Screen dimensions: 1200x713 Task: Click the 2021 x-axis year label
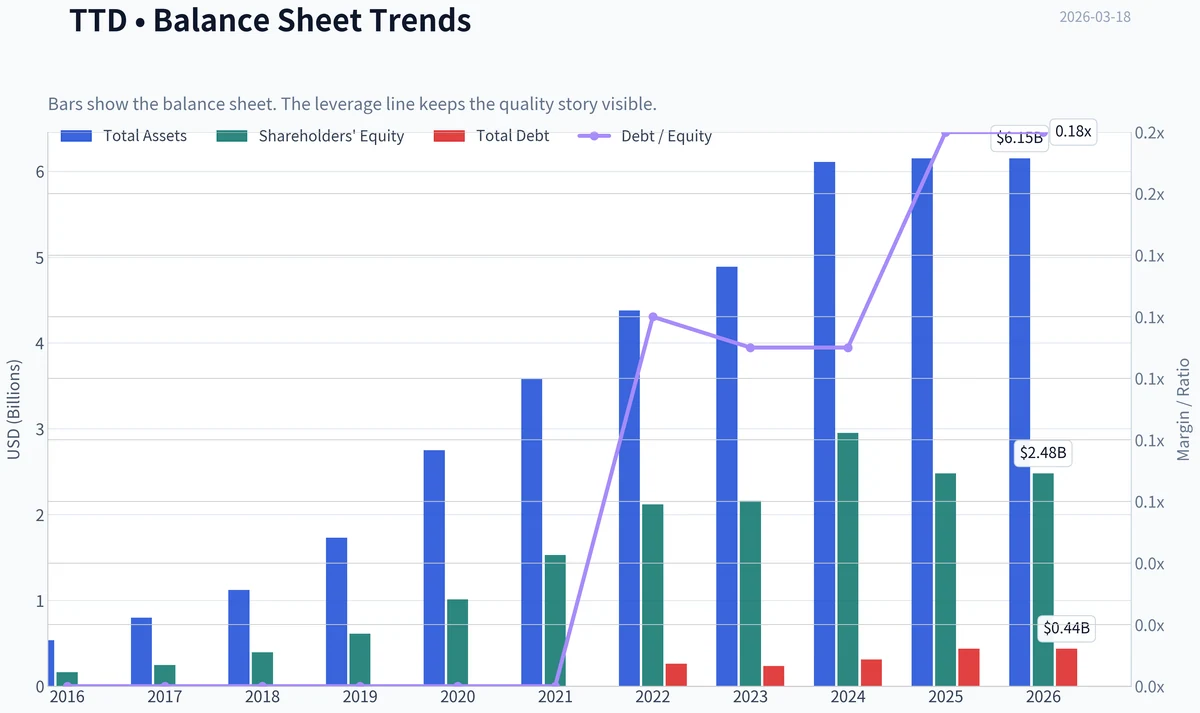(555, 696)
